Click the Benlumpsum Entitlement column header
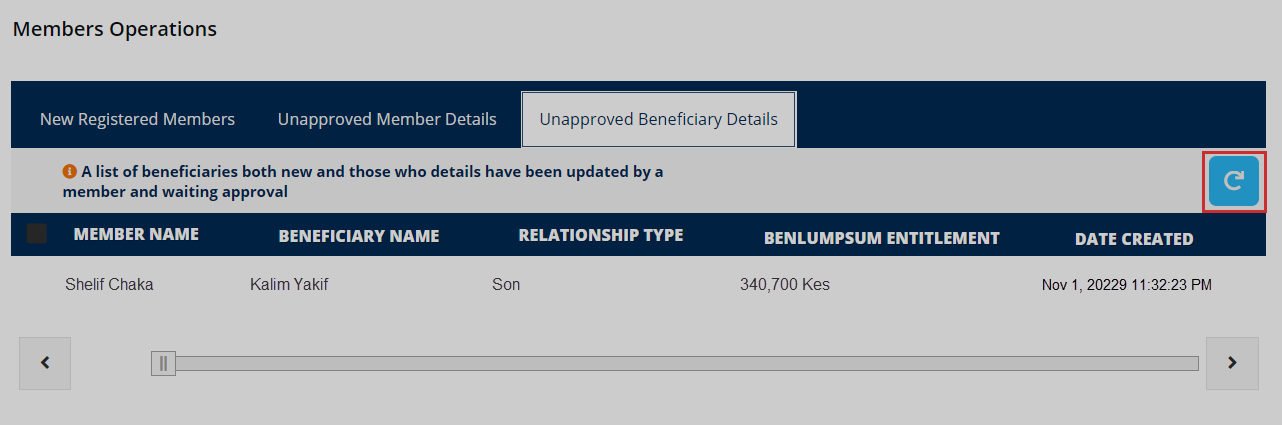The image size is (1282, 425). point(881,238)
